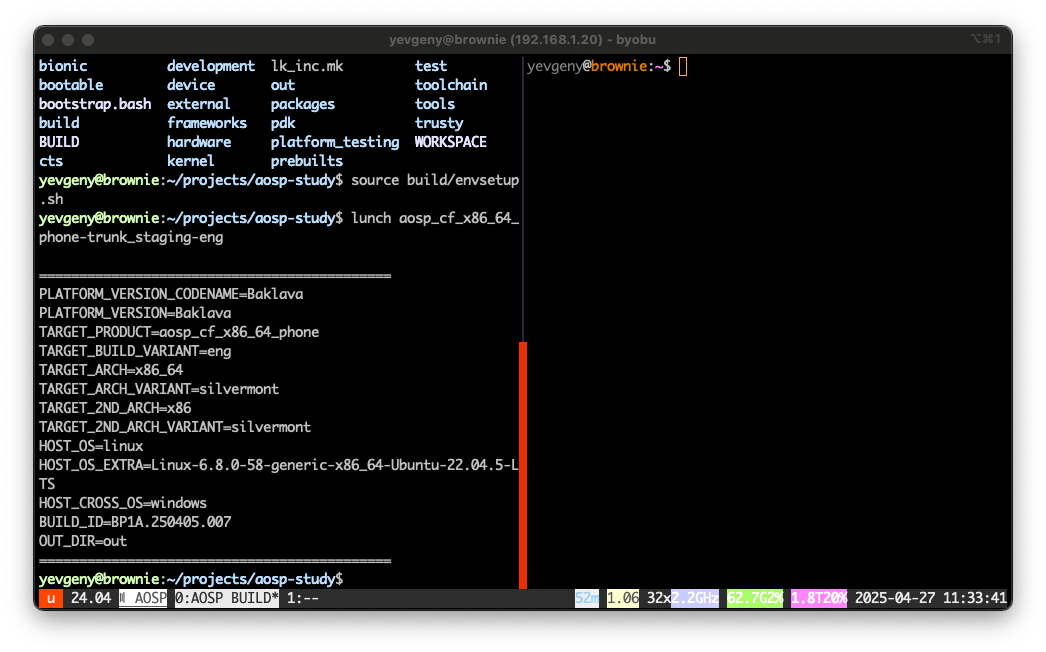
Task: Click the 'hardware' directory name
Action: click(199, 142)
